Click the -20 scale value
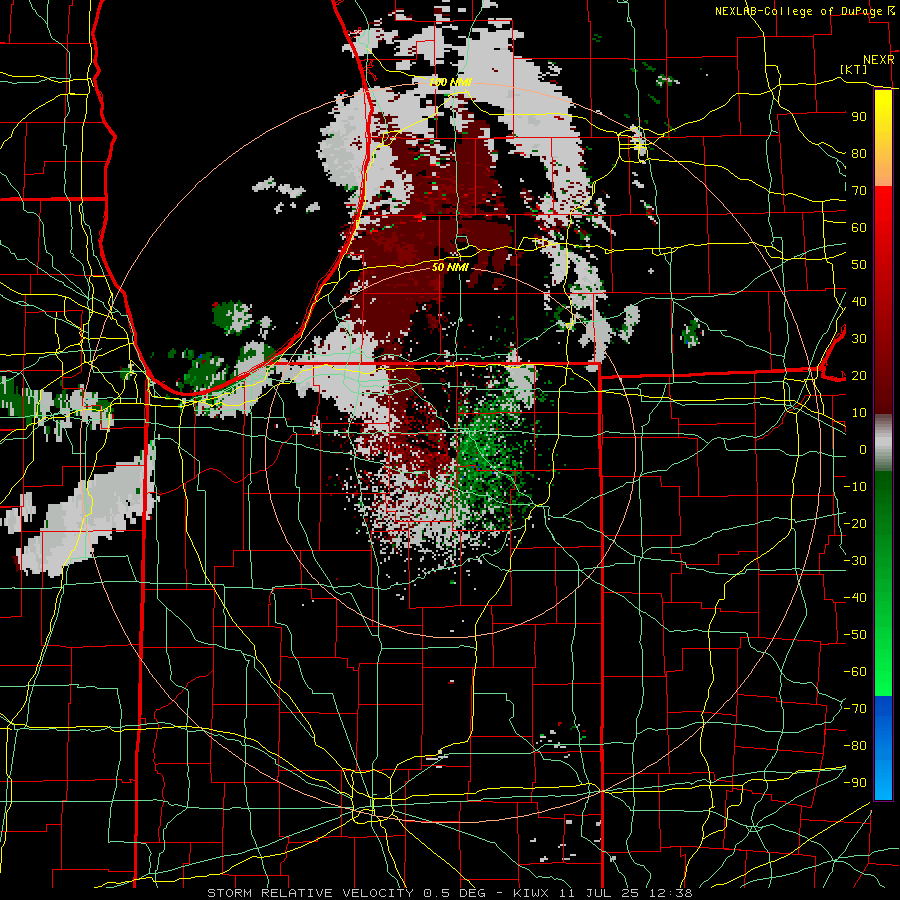The height and width of the screenshot is (900, 900). click(x=855, y=523)
